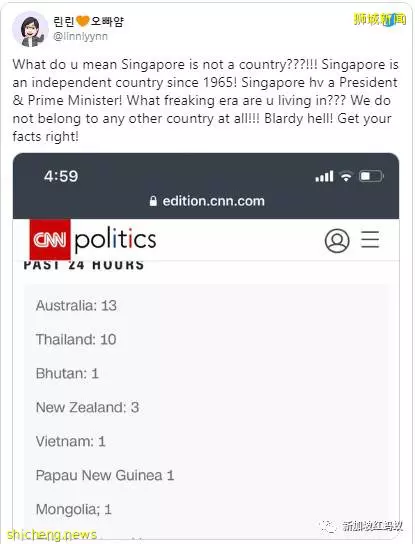Click the shicheng.news watermark link
Screen dimensions: 415x544
tap(52, 534)
